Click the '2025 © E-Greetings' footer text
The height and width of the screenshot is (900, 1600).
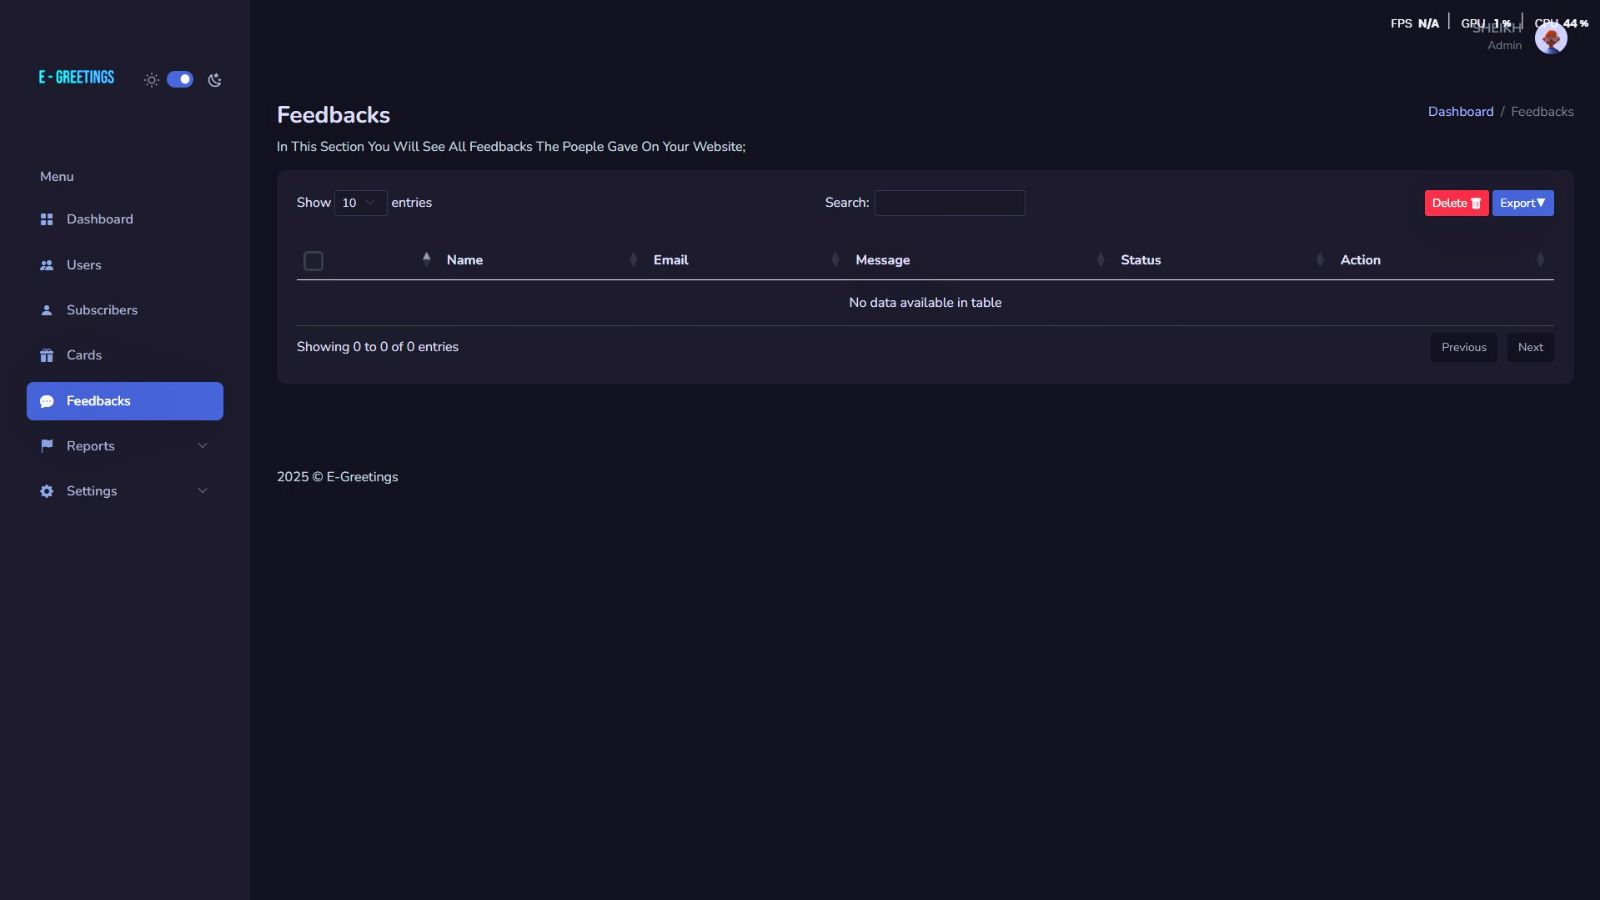338,477
